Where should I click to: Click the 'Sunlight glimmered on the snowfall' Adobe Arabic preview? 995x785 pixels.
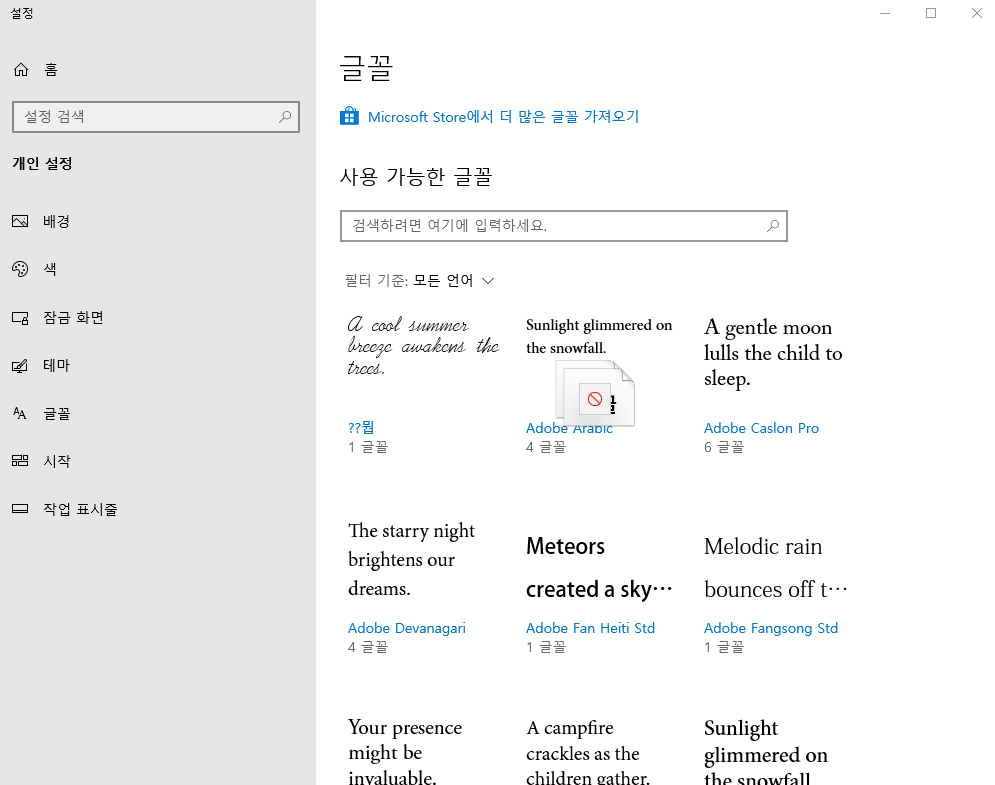(x=599, y=336)
